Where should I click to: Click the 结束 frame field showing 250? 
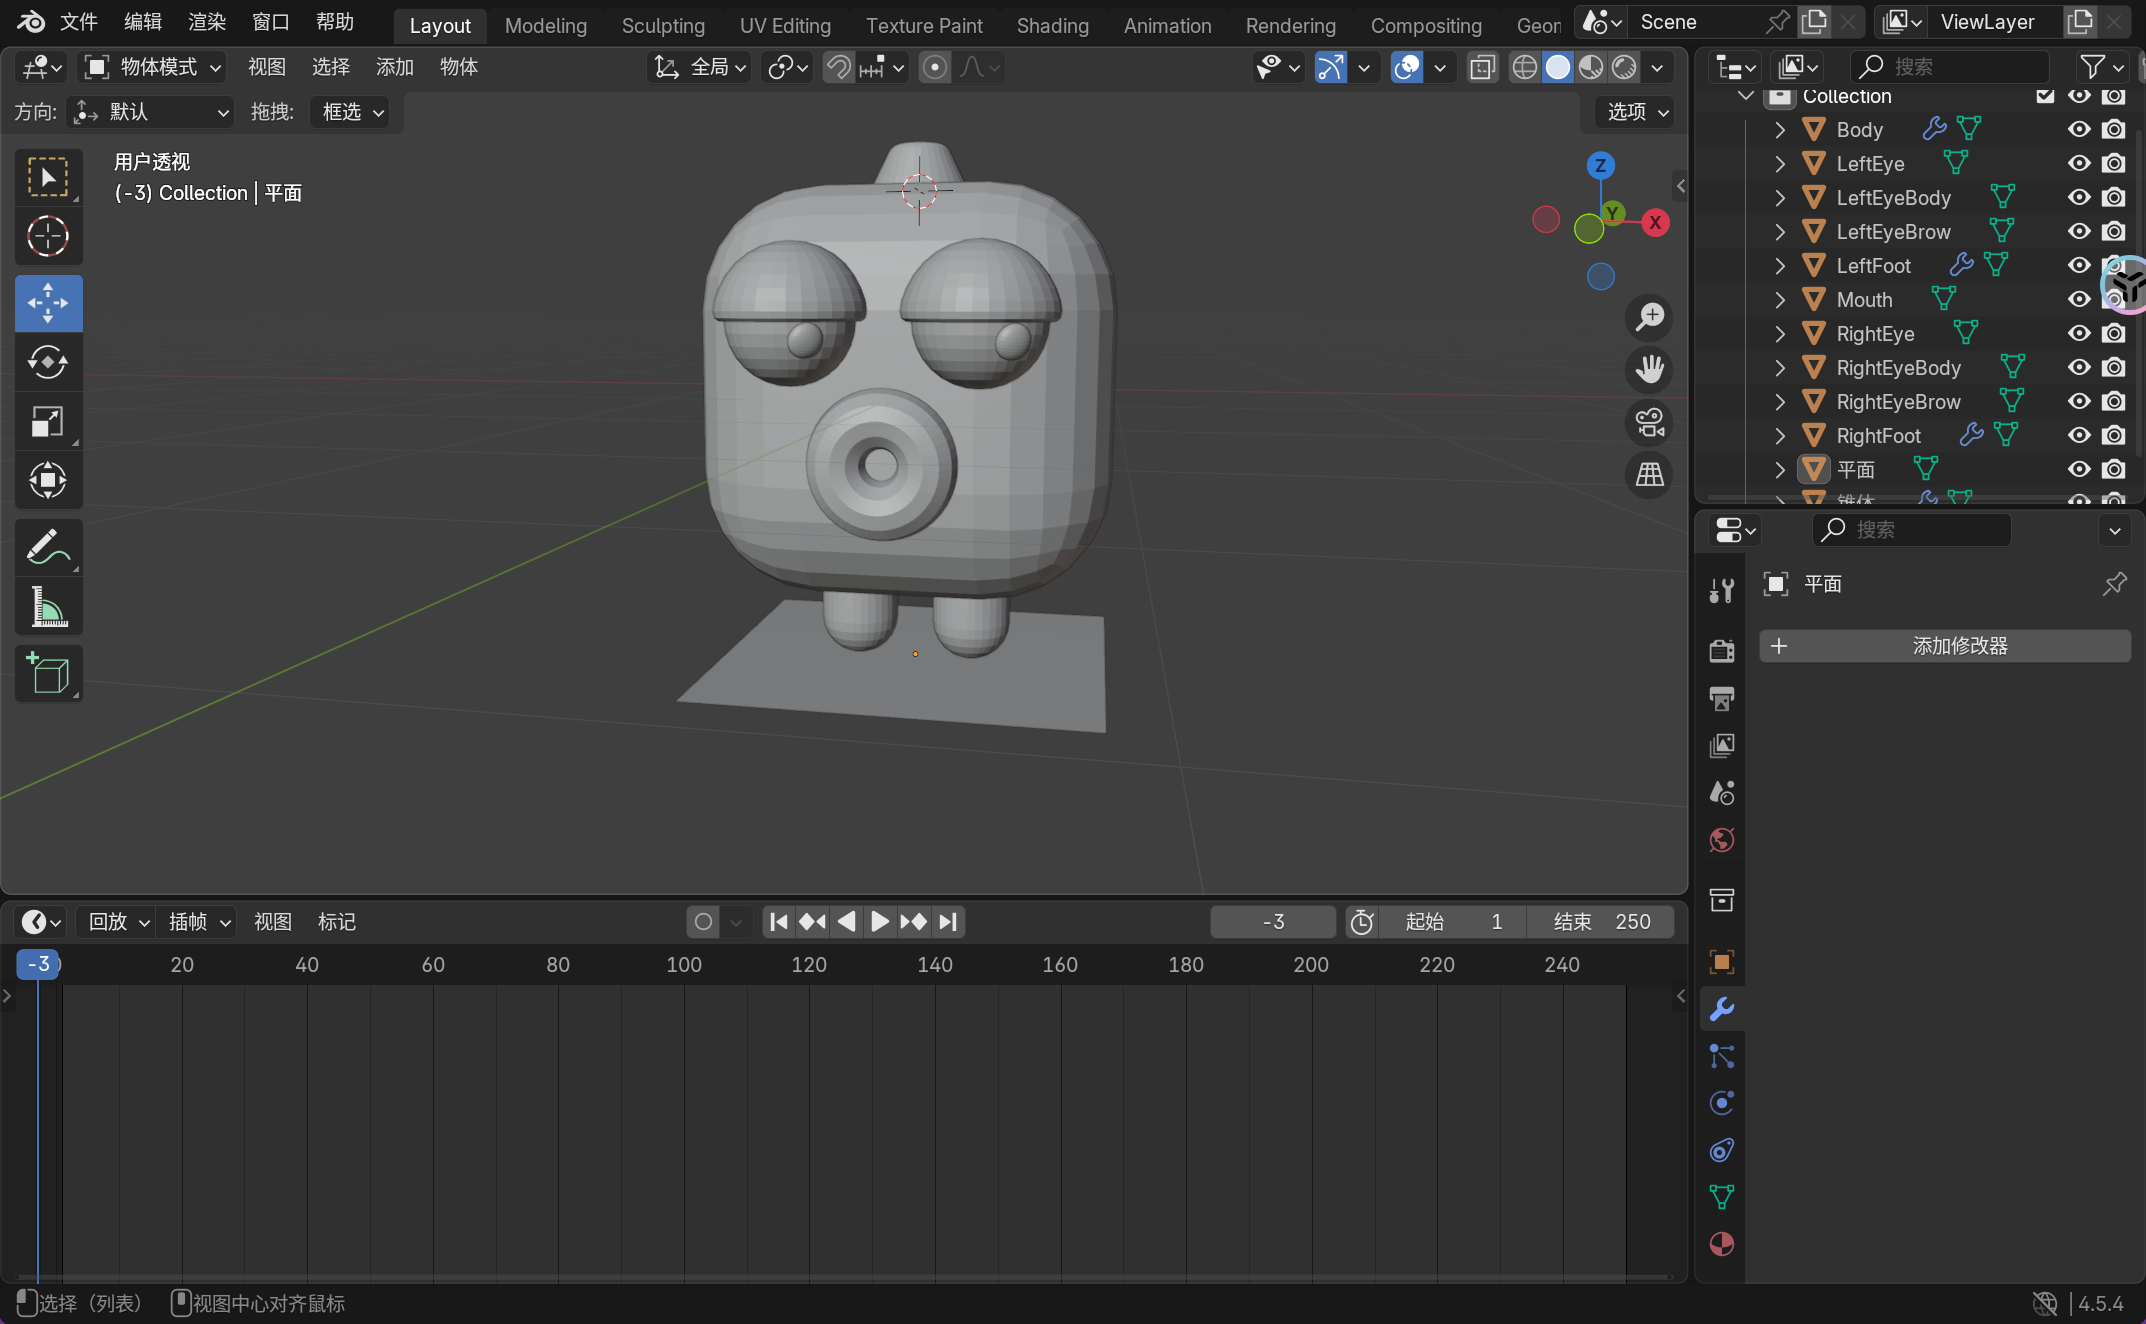[x=1601, y=921]
